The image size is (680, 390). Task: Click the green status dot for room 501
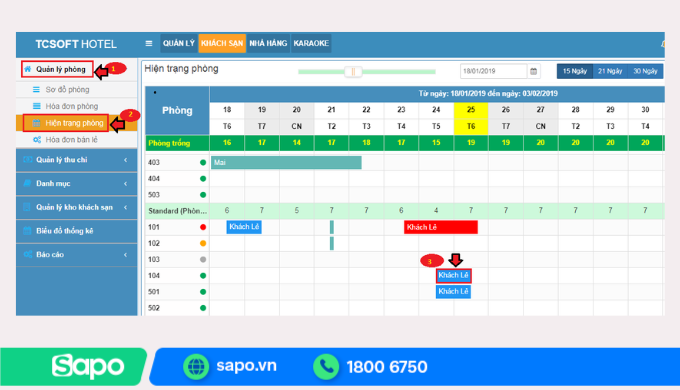[x=203, y=292]
